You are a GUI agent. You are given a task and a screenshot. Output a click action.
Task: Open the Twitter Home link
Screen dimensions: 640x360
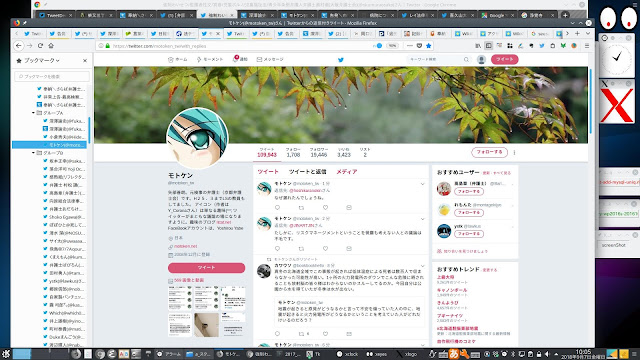(178, 60)
